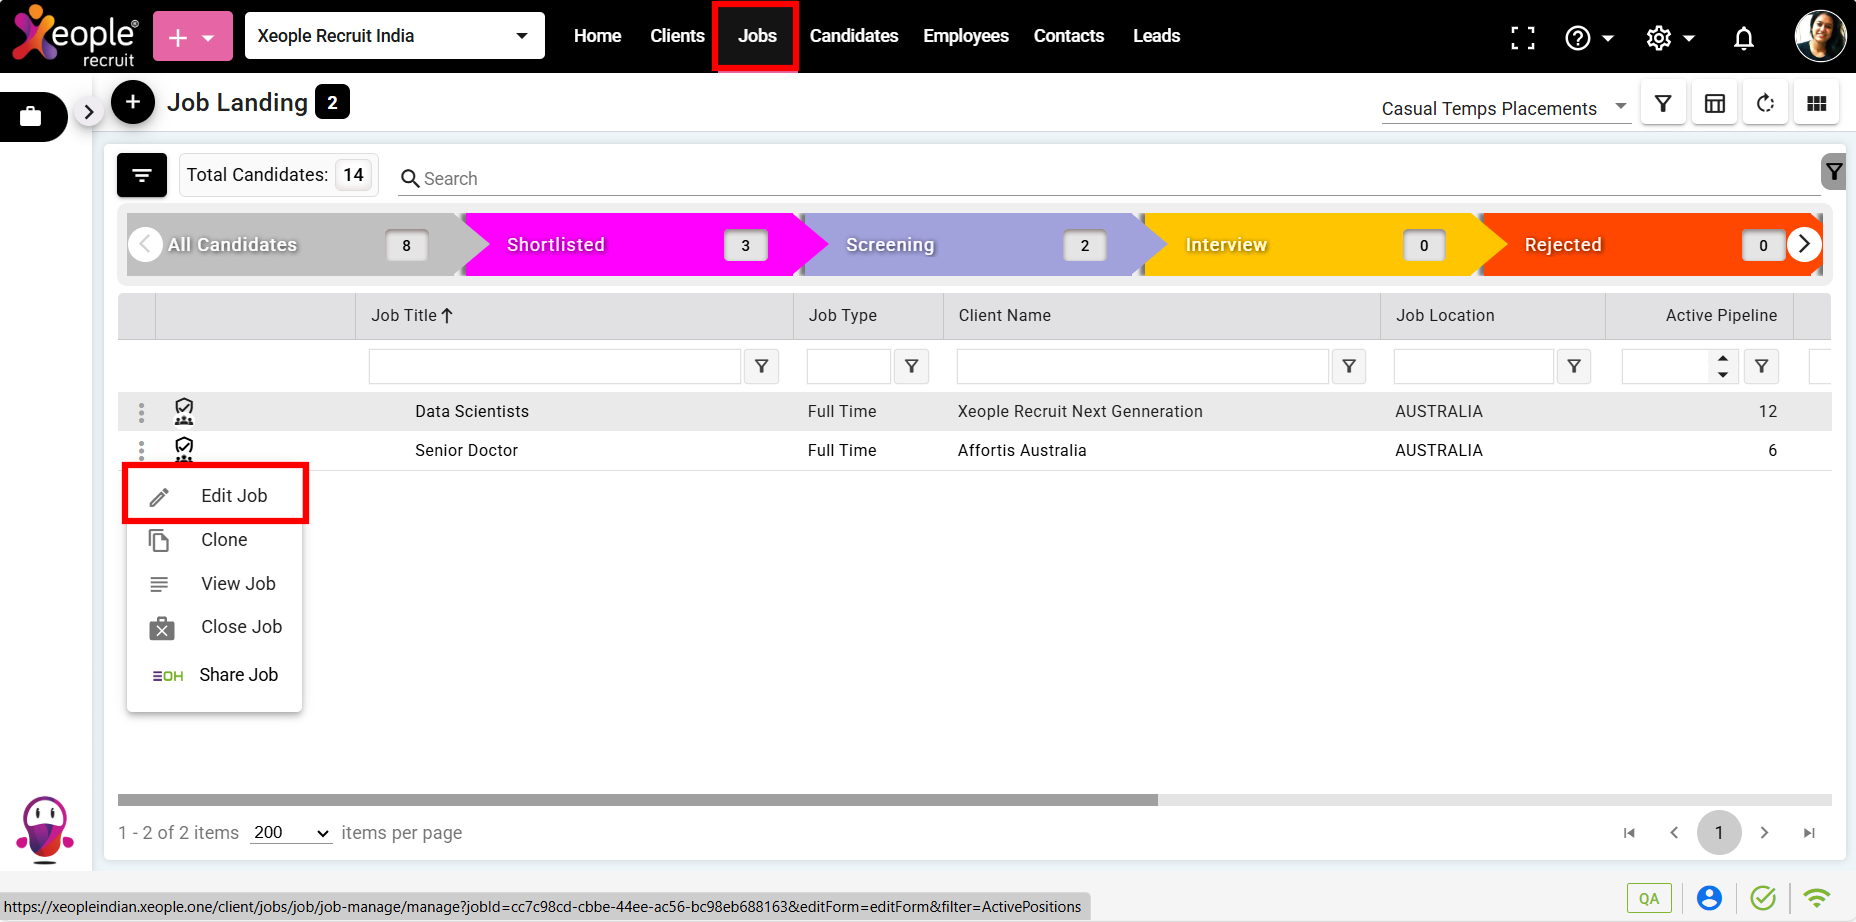Toggle fullscreen mode icon
The width and height of the screenshot is (1856, 922).
click(1523, 38)
